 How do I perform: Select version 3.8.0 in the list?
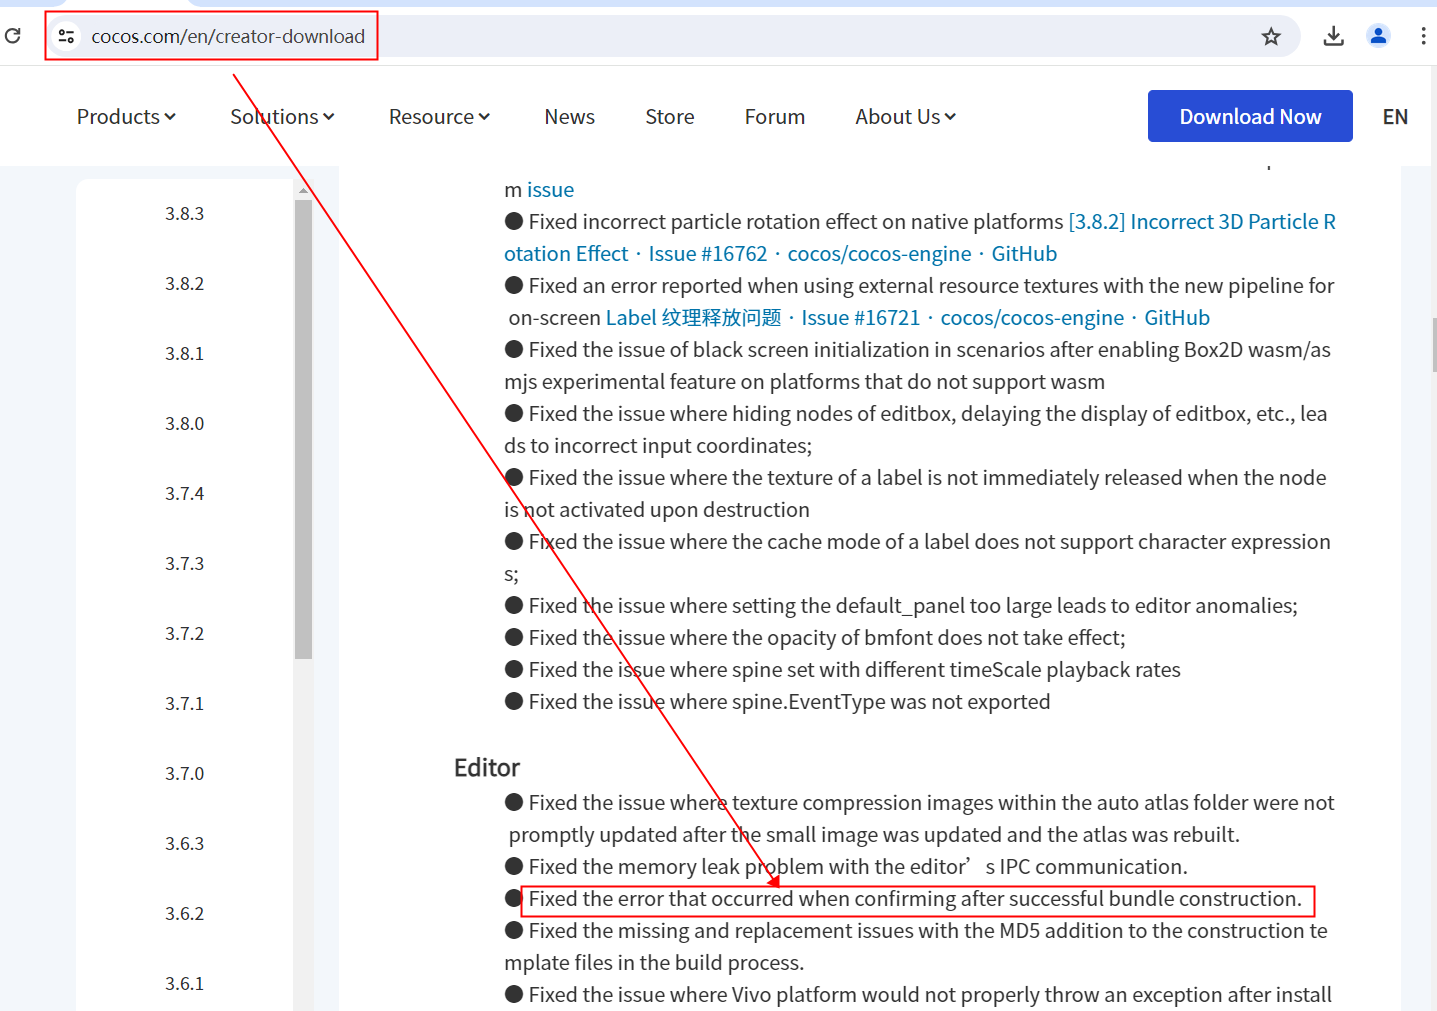click(185, 424)
